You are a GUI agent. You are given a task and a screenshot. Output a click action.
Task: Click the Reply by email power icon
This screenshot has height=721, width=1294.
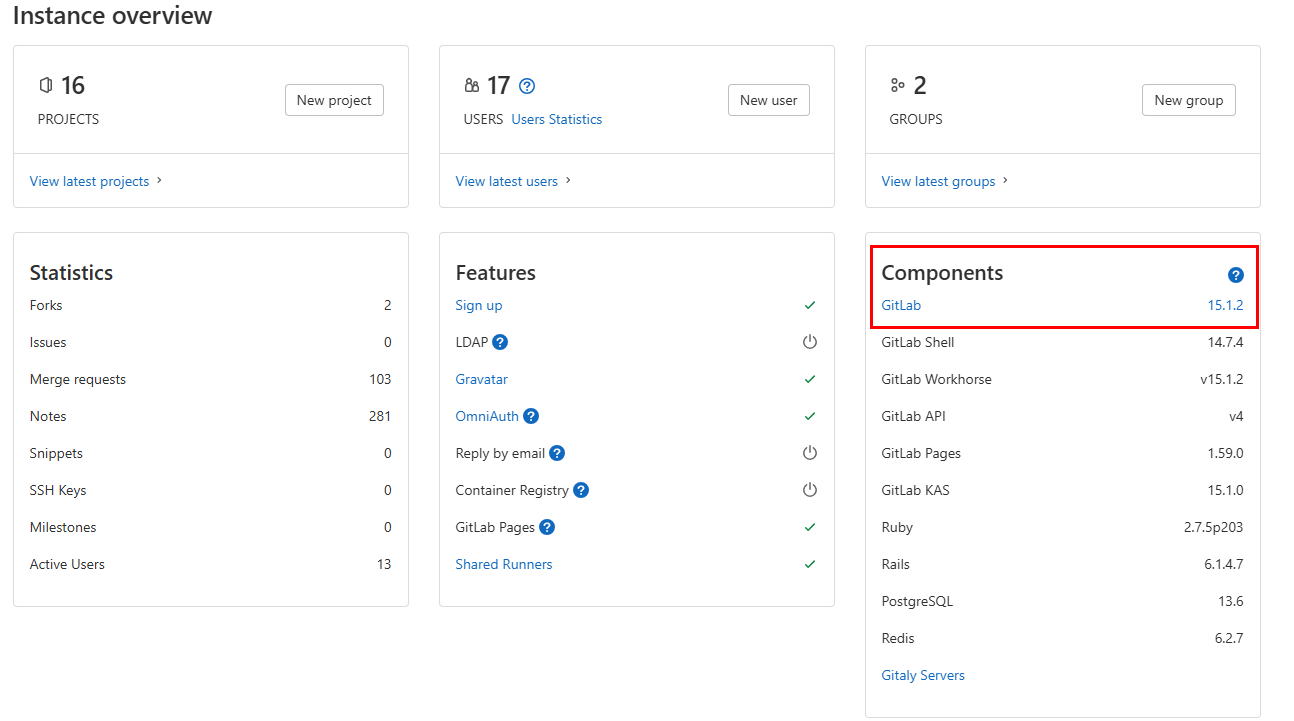810,453
